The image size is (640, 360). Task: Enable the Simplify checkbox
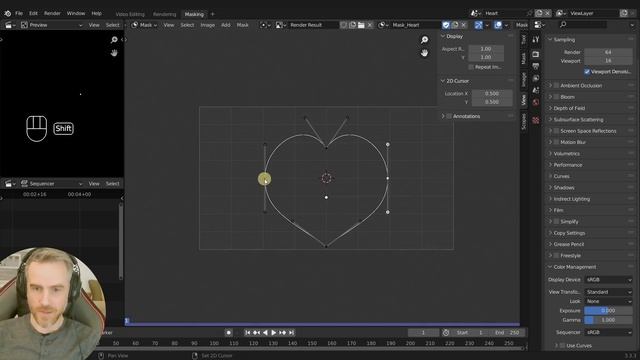coord(556,222)
